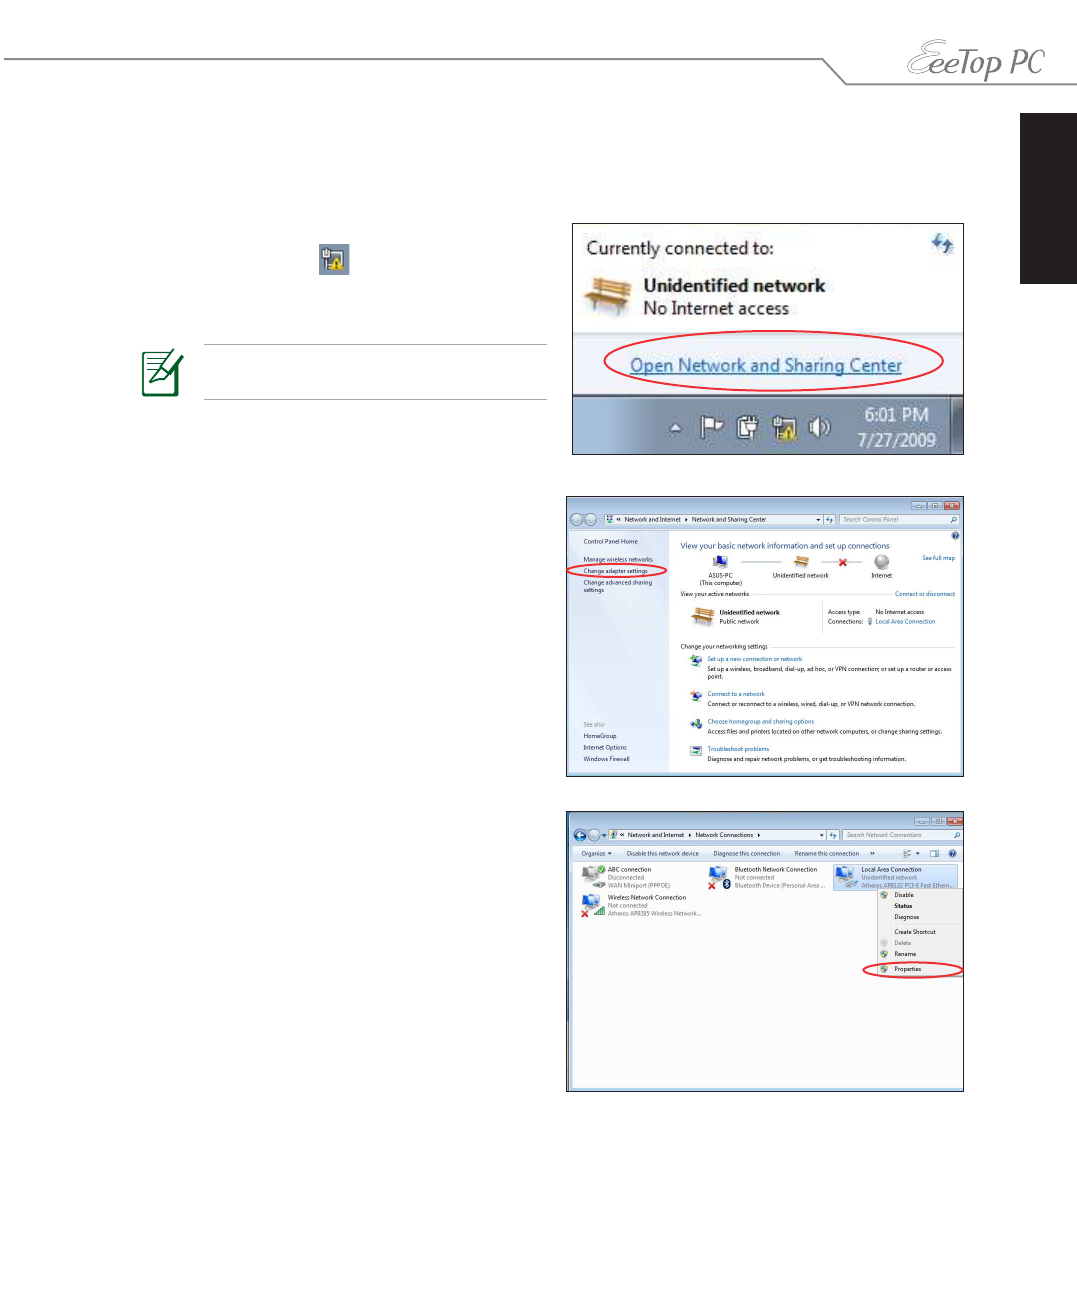
Task: Open Choose homegroup and sharing options
Action: point(761,722)
